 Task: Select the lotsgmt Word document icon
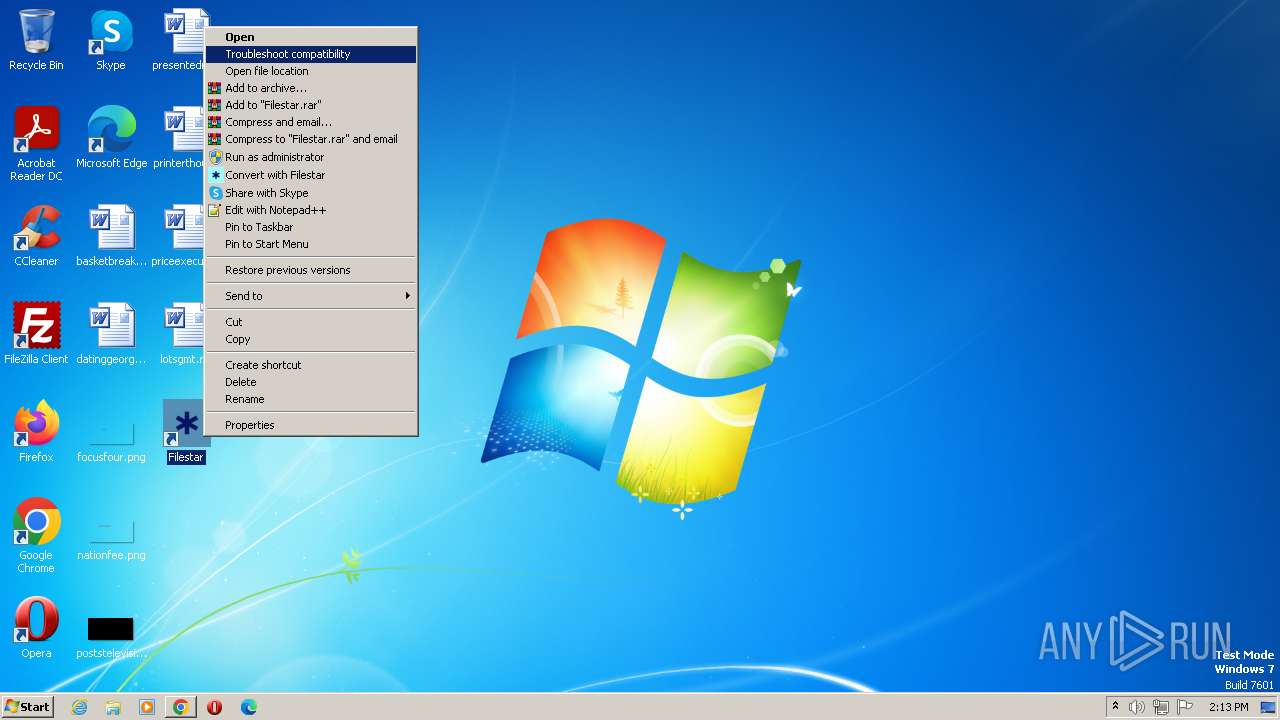click(x=183, y=334)
